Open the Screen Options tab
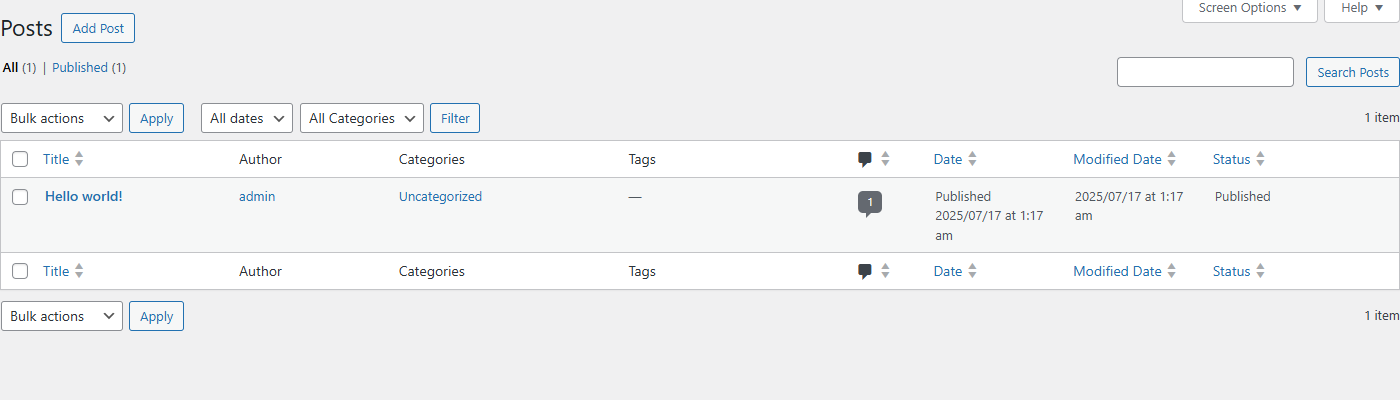1400x400 pixels. click(1250, 8)
